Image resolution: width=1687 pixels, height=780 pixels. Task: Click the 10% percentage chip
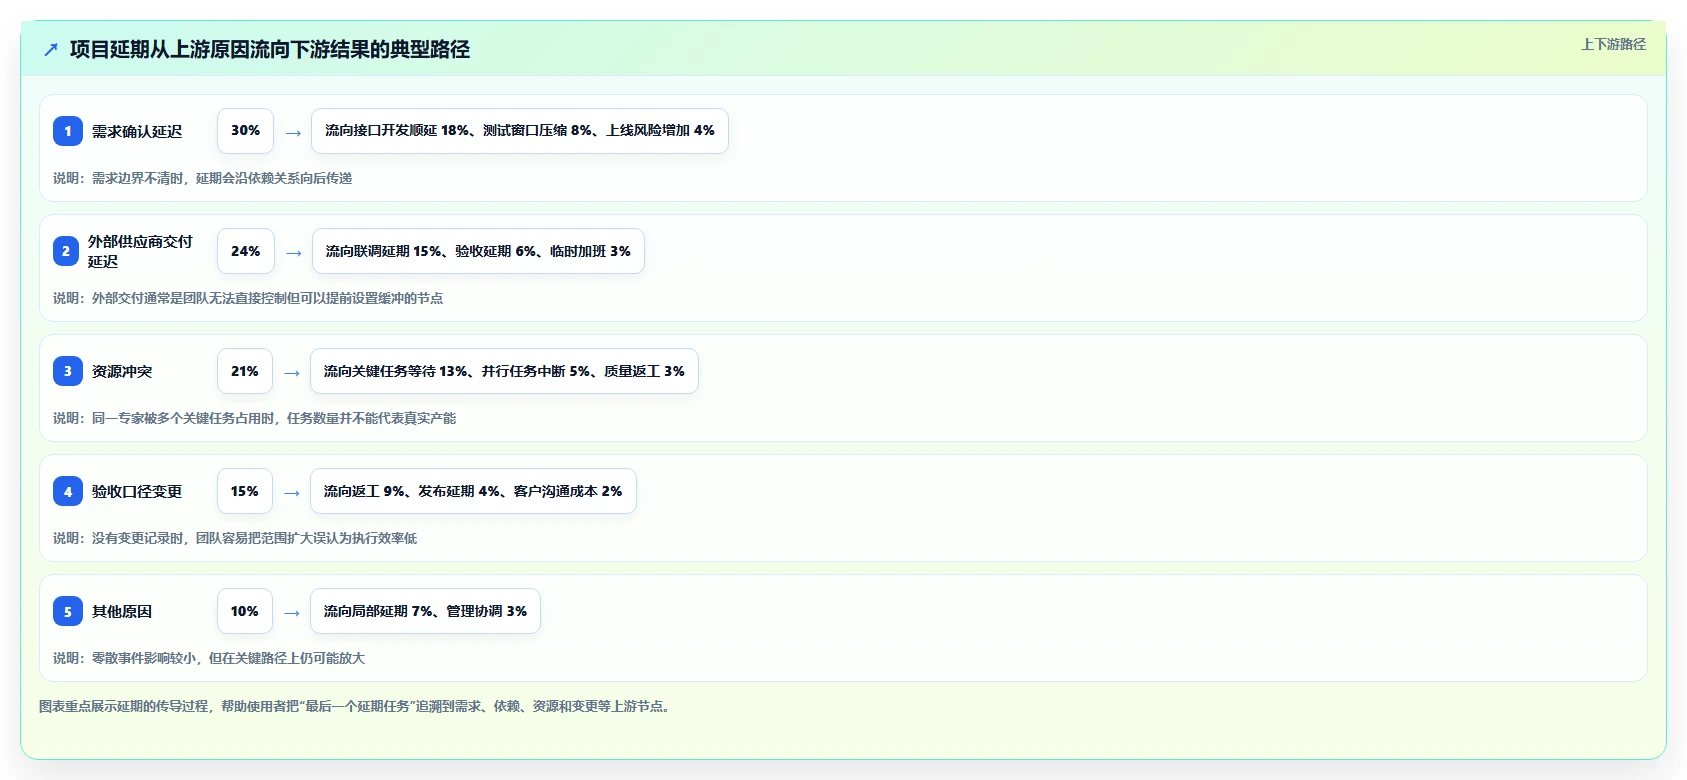244,611
